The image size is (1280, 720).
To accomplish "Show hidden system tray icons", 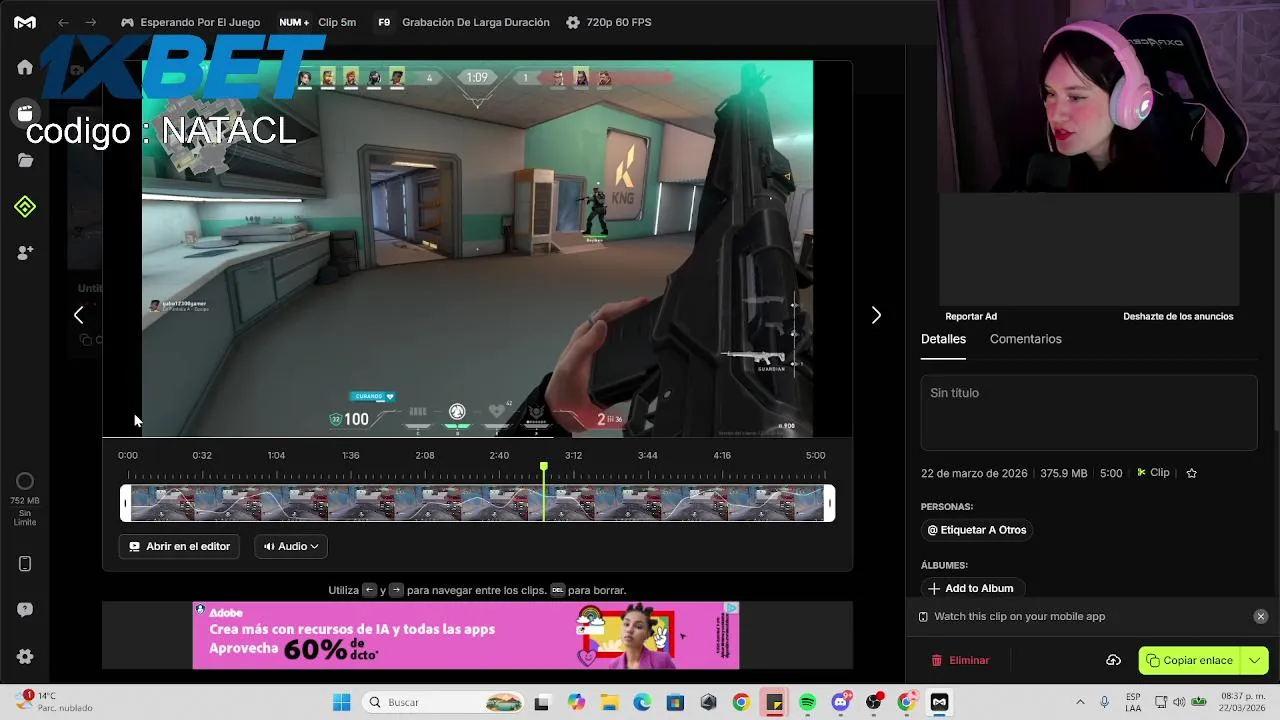I will 1080,702.
